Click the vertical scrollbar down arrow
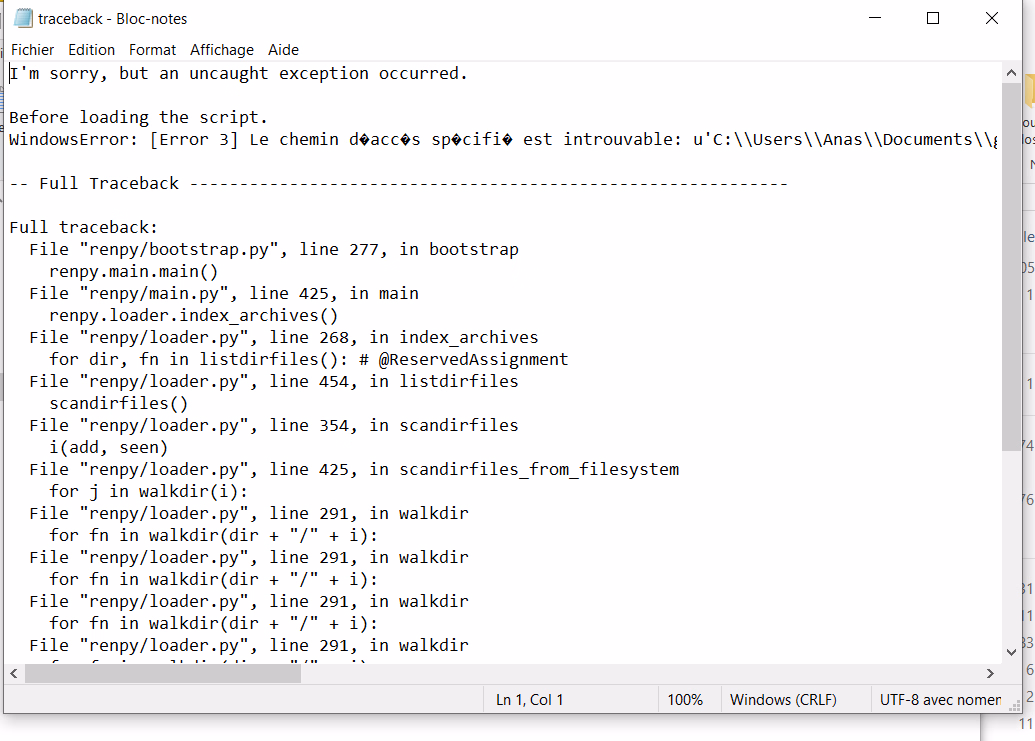This screenshot has width=1035, height=741. [x=1011, y=651]
